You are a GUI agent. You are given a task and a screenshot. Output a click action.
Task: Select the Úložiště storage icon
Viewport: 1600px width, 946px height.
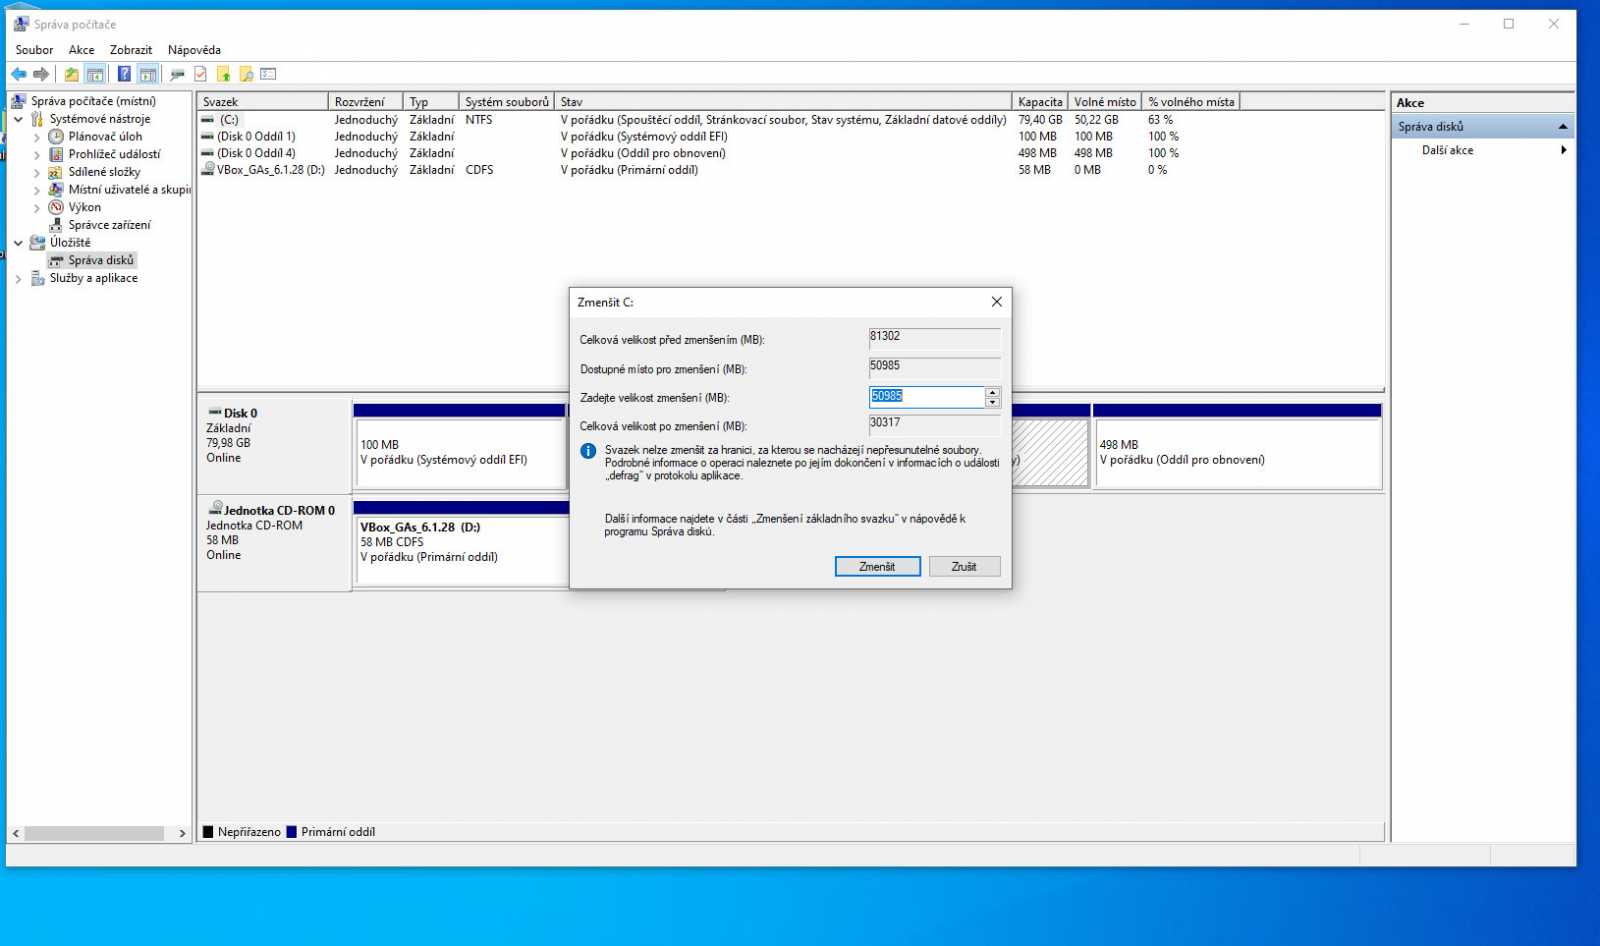coord(37,242)
